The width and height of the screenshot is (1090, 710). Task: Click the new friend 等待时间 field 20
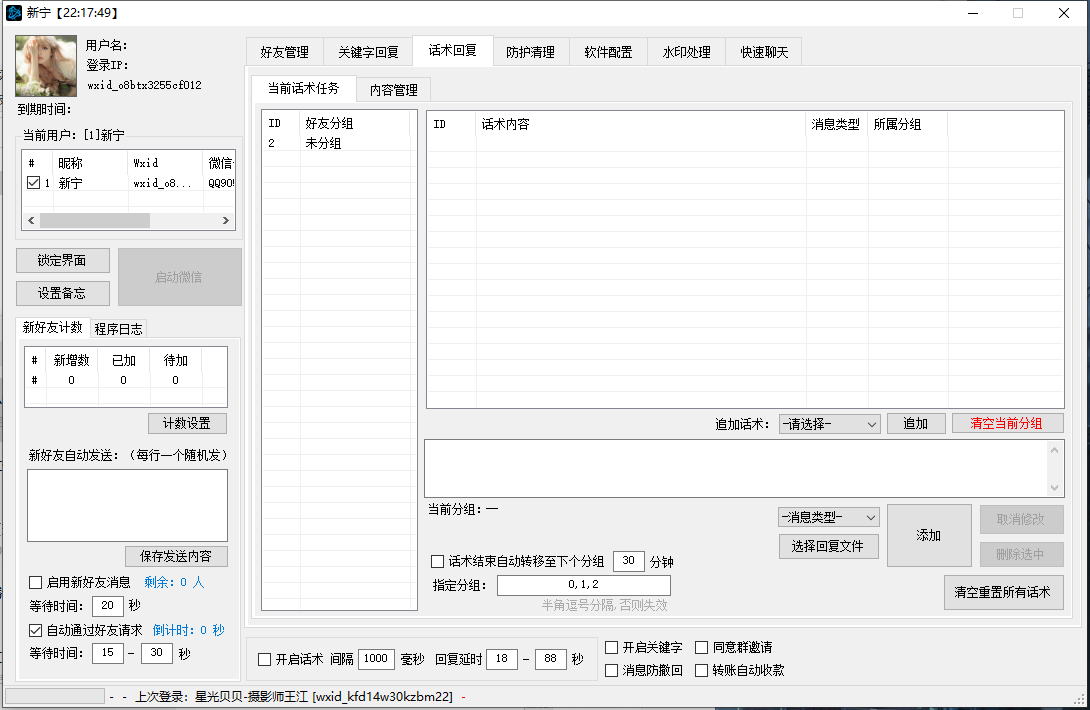pyautogui.click(x=108, y=606)
